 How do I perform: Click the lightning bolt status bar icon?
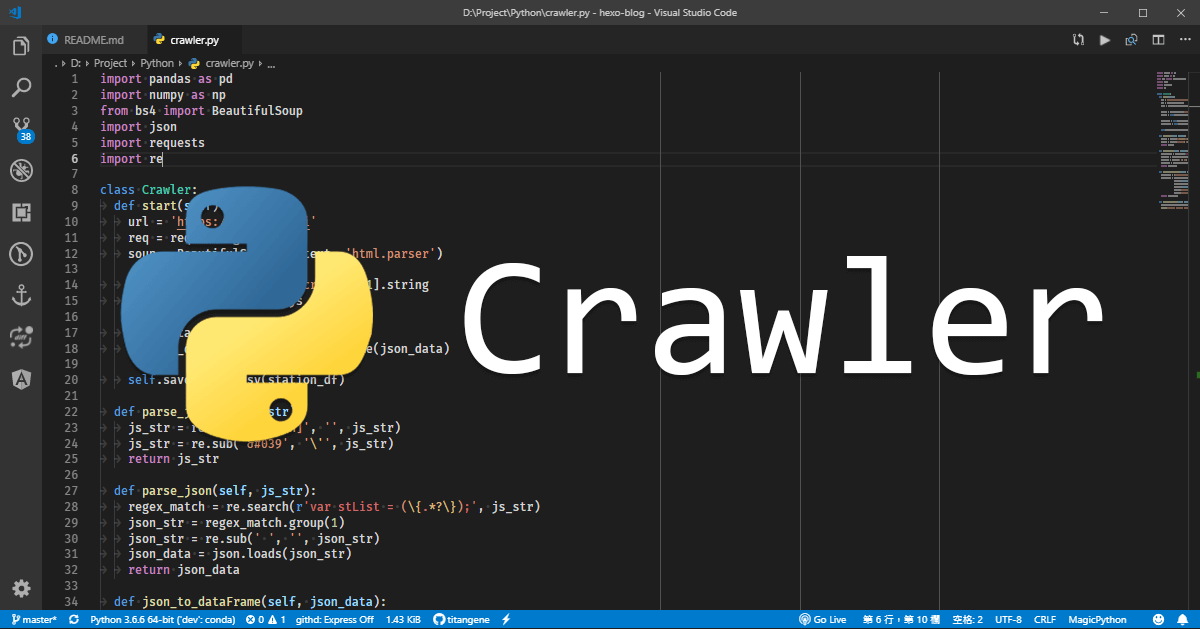tap(506, 620)
